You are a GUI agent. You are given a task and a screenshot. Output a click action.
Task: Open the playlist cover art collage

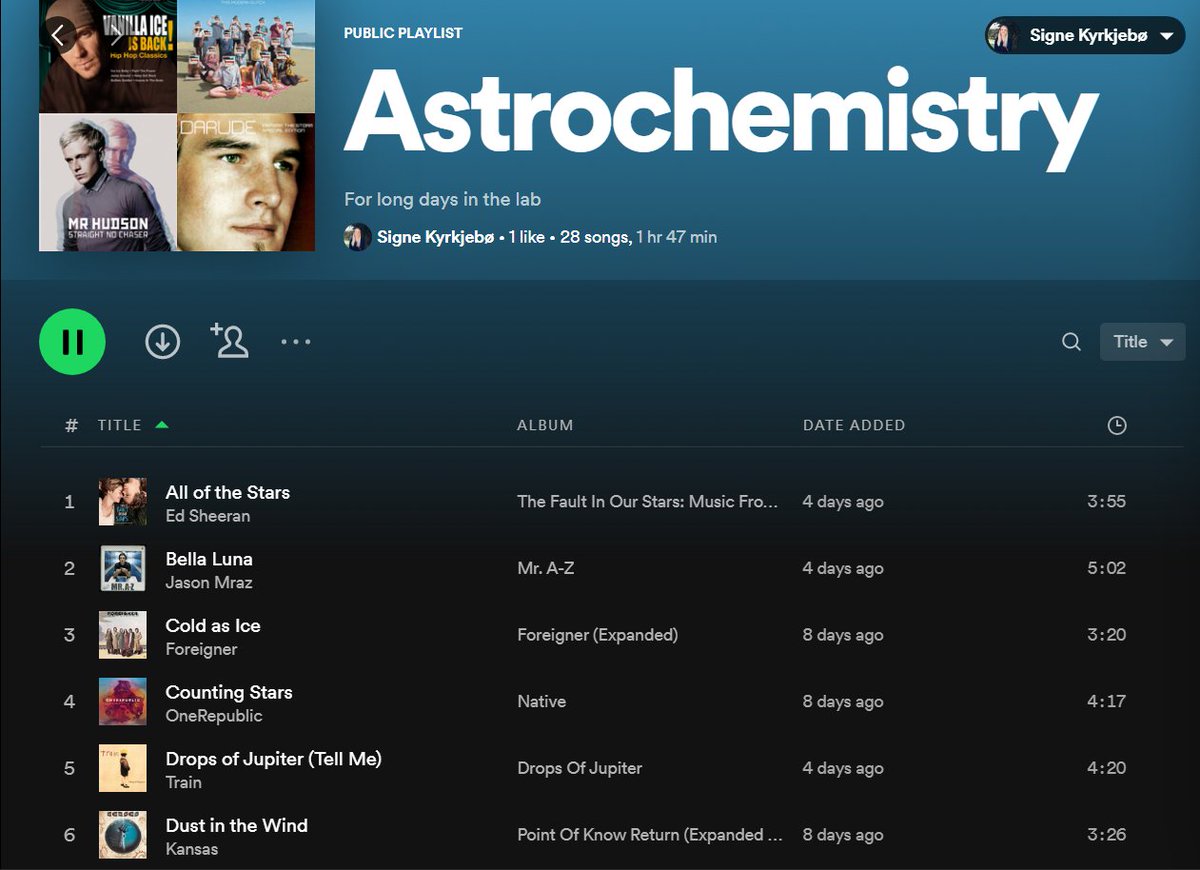(177, 125)
